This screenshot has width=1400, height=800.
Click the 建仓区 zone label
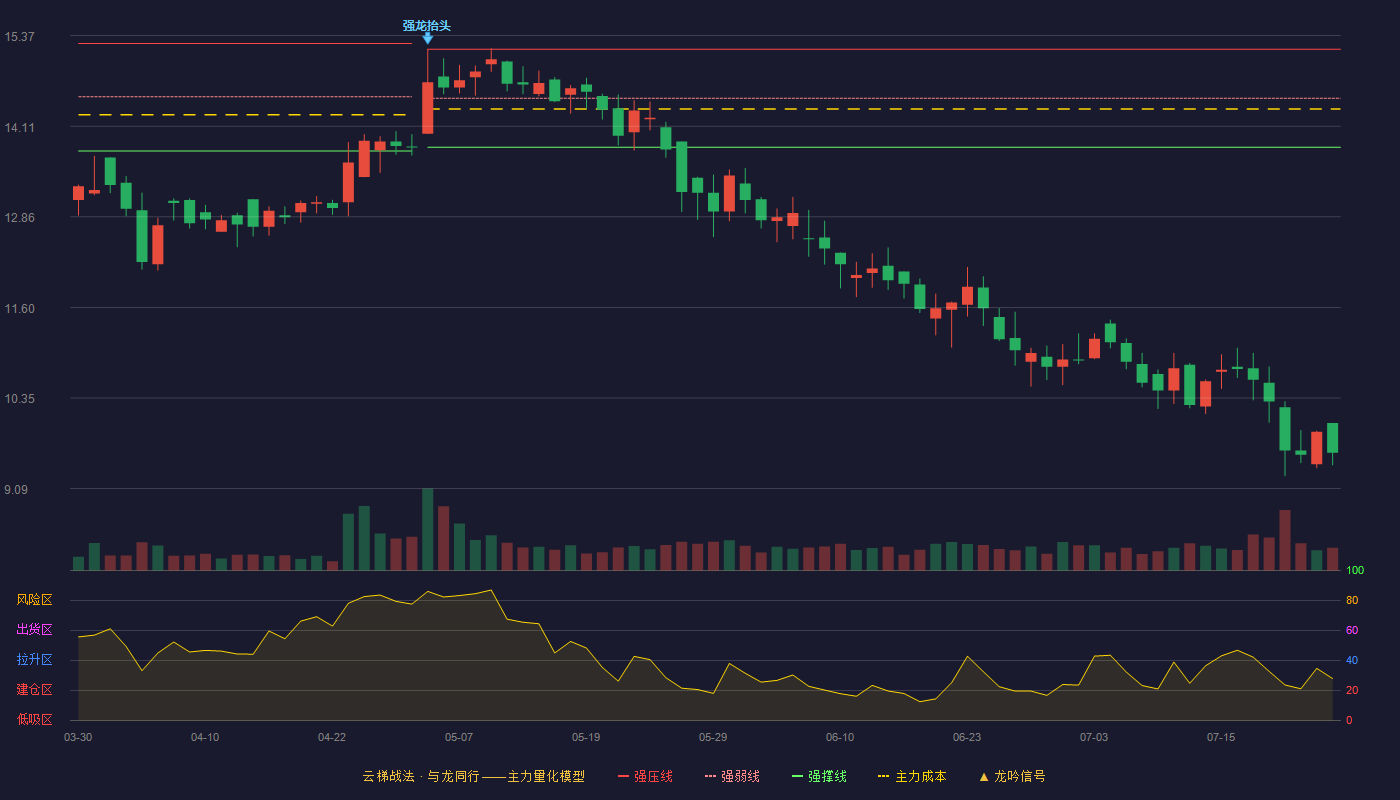coord(34,690)
